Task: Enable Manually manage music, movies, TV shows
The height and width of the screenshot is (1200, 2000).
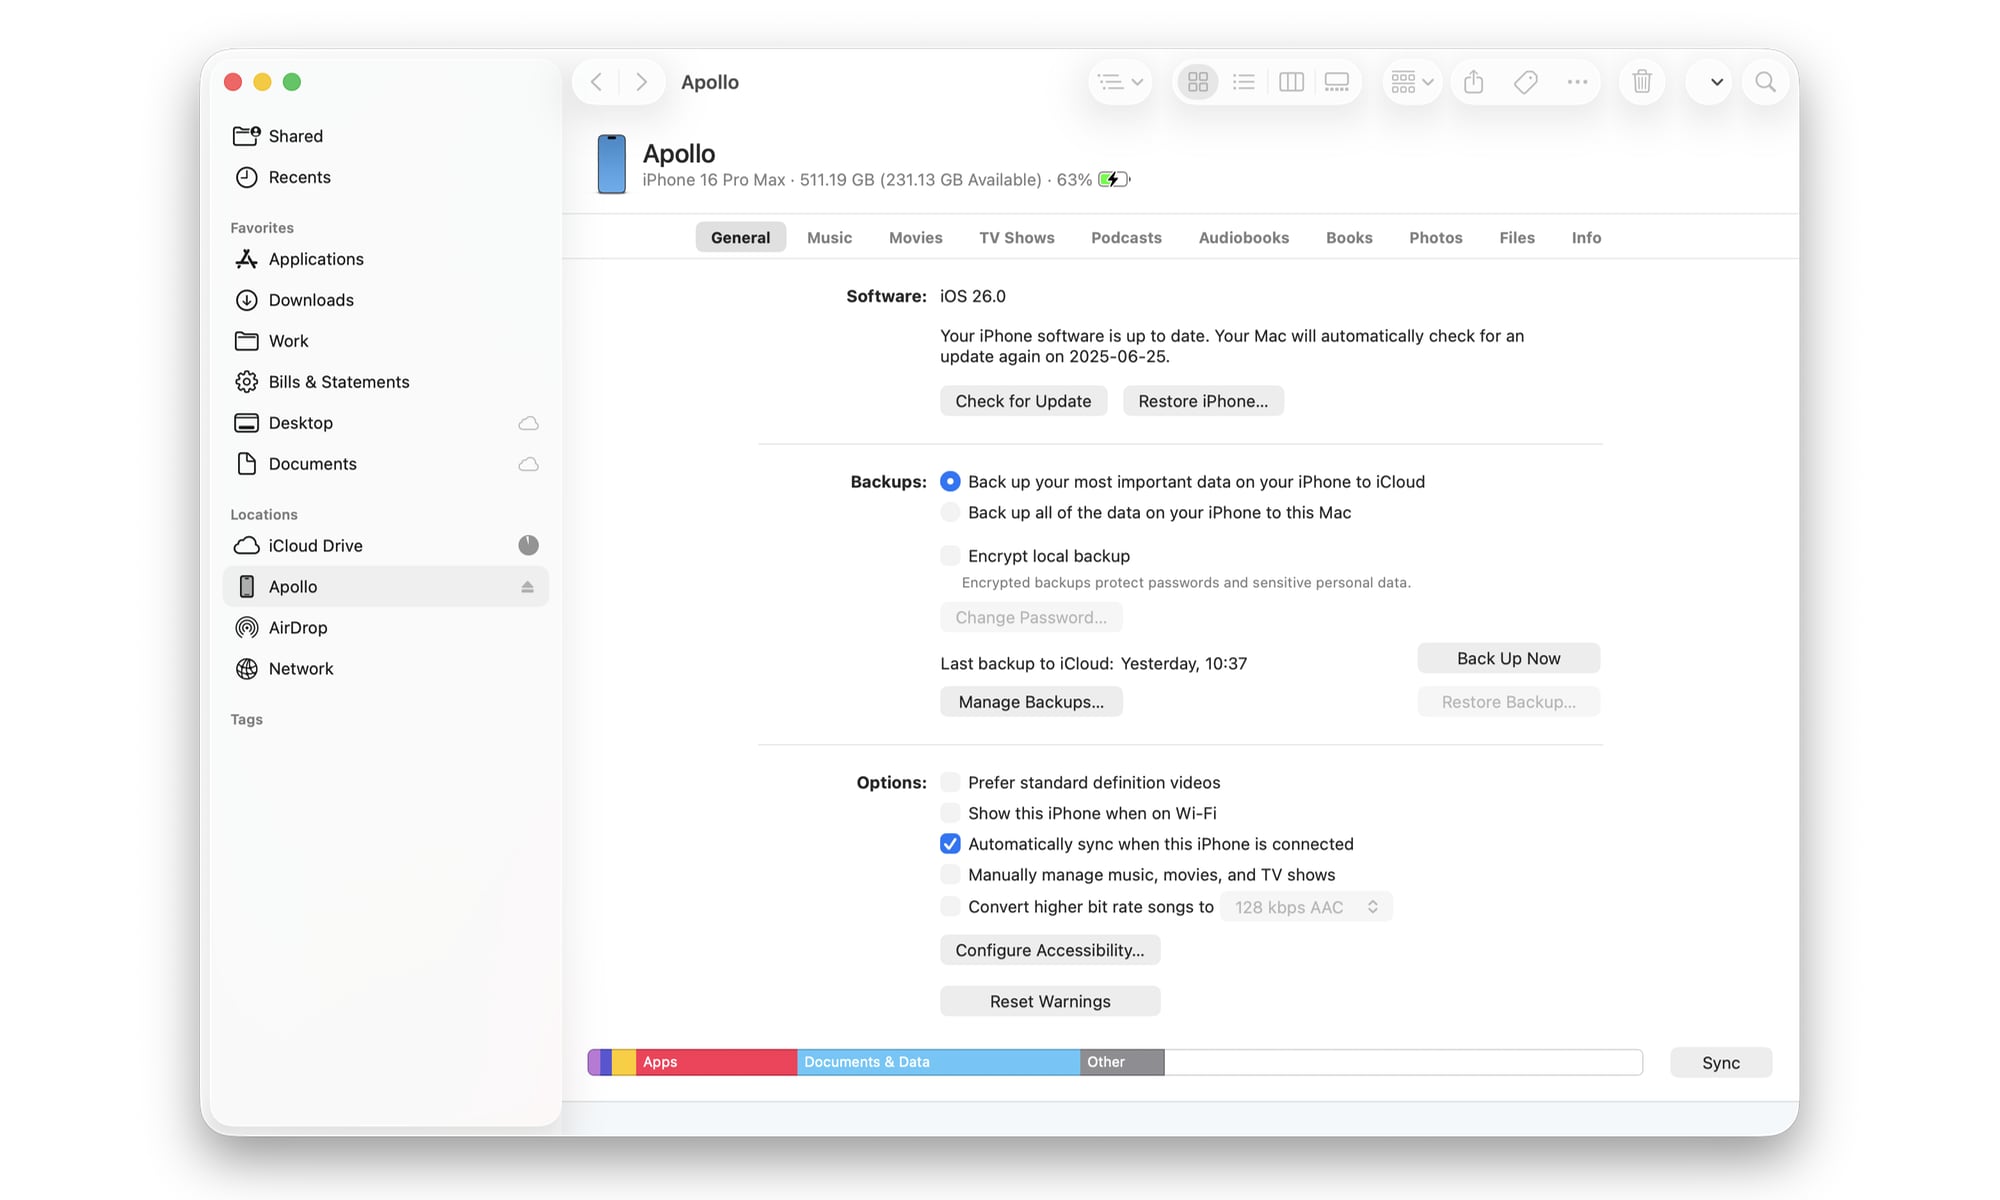Action: (950, 875)
